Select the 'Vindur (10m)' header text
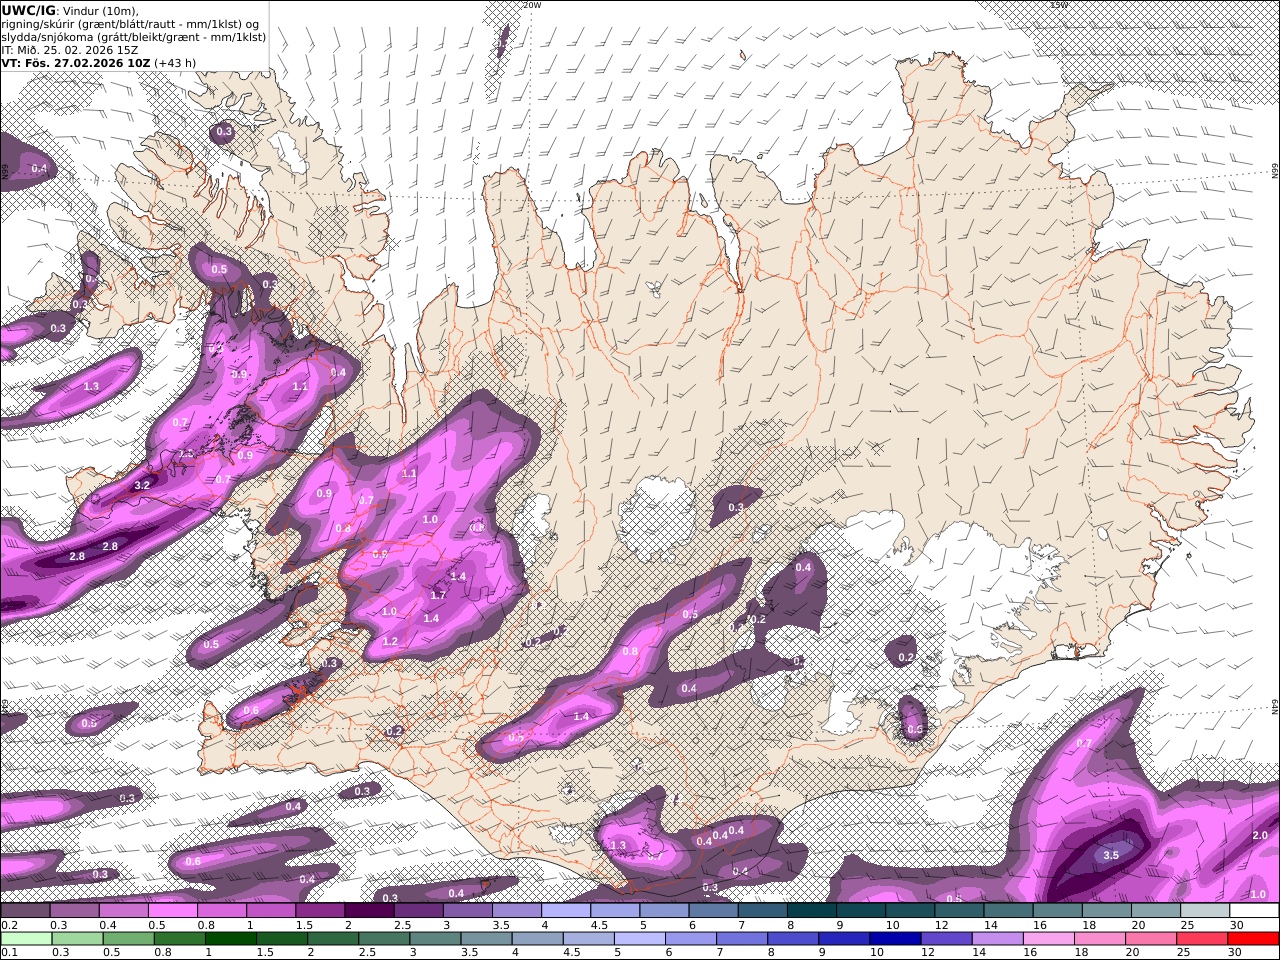The width and height of the screenshot is (1280, 960). pyautogui.click(x=99, y=11)
